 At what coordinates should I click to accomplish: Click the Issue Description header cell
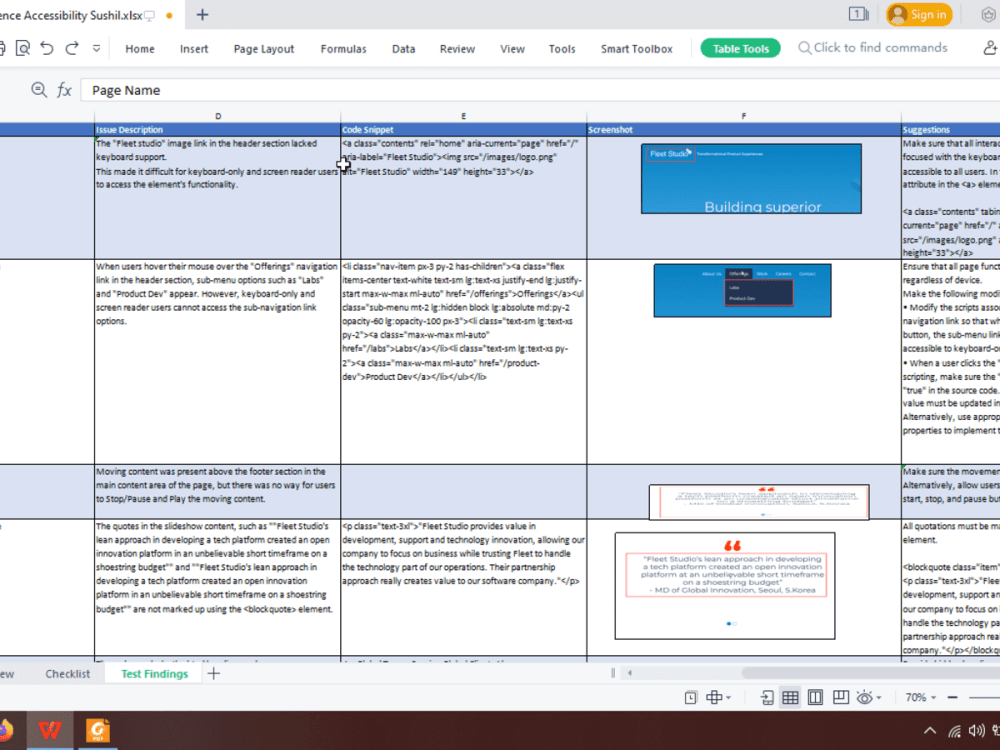(x=217, y=129)
